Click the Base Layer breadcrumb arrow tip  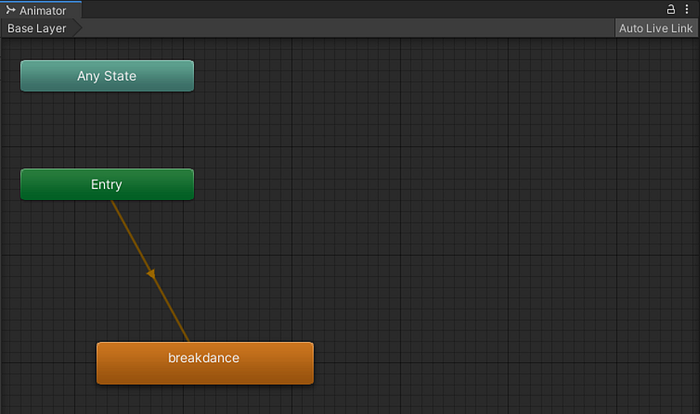coord(76,28)
